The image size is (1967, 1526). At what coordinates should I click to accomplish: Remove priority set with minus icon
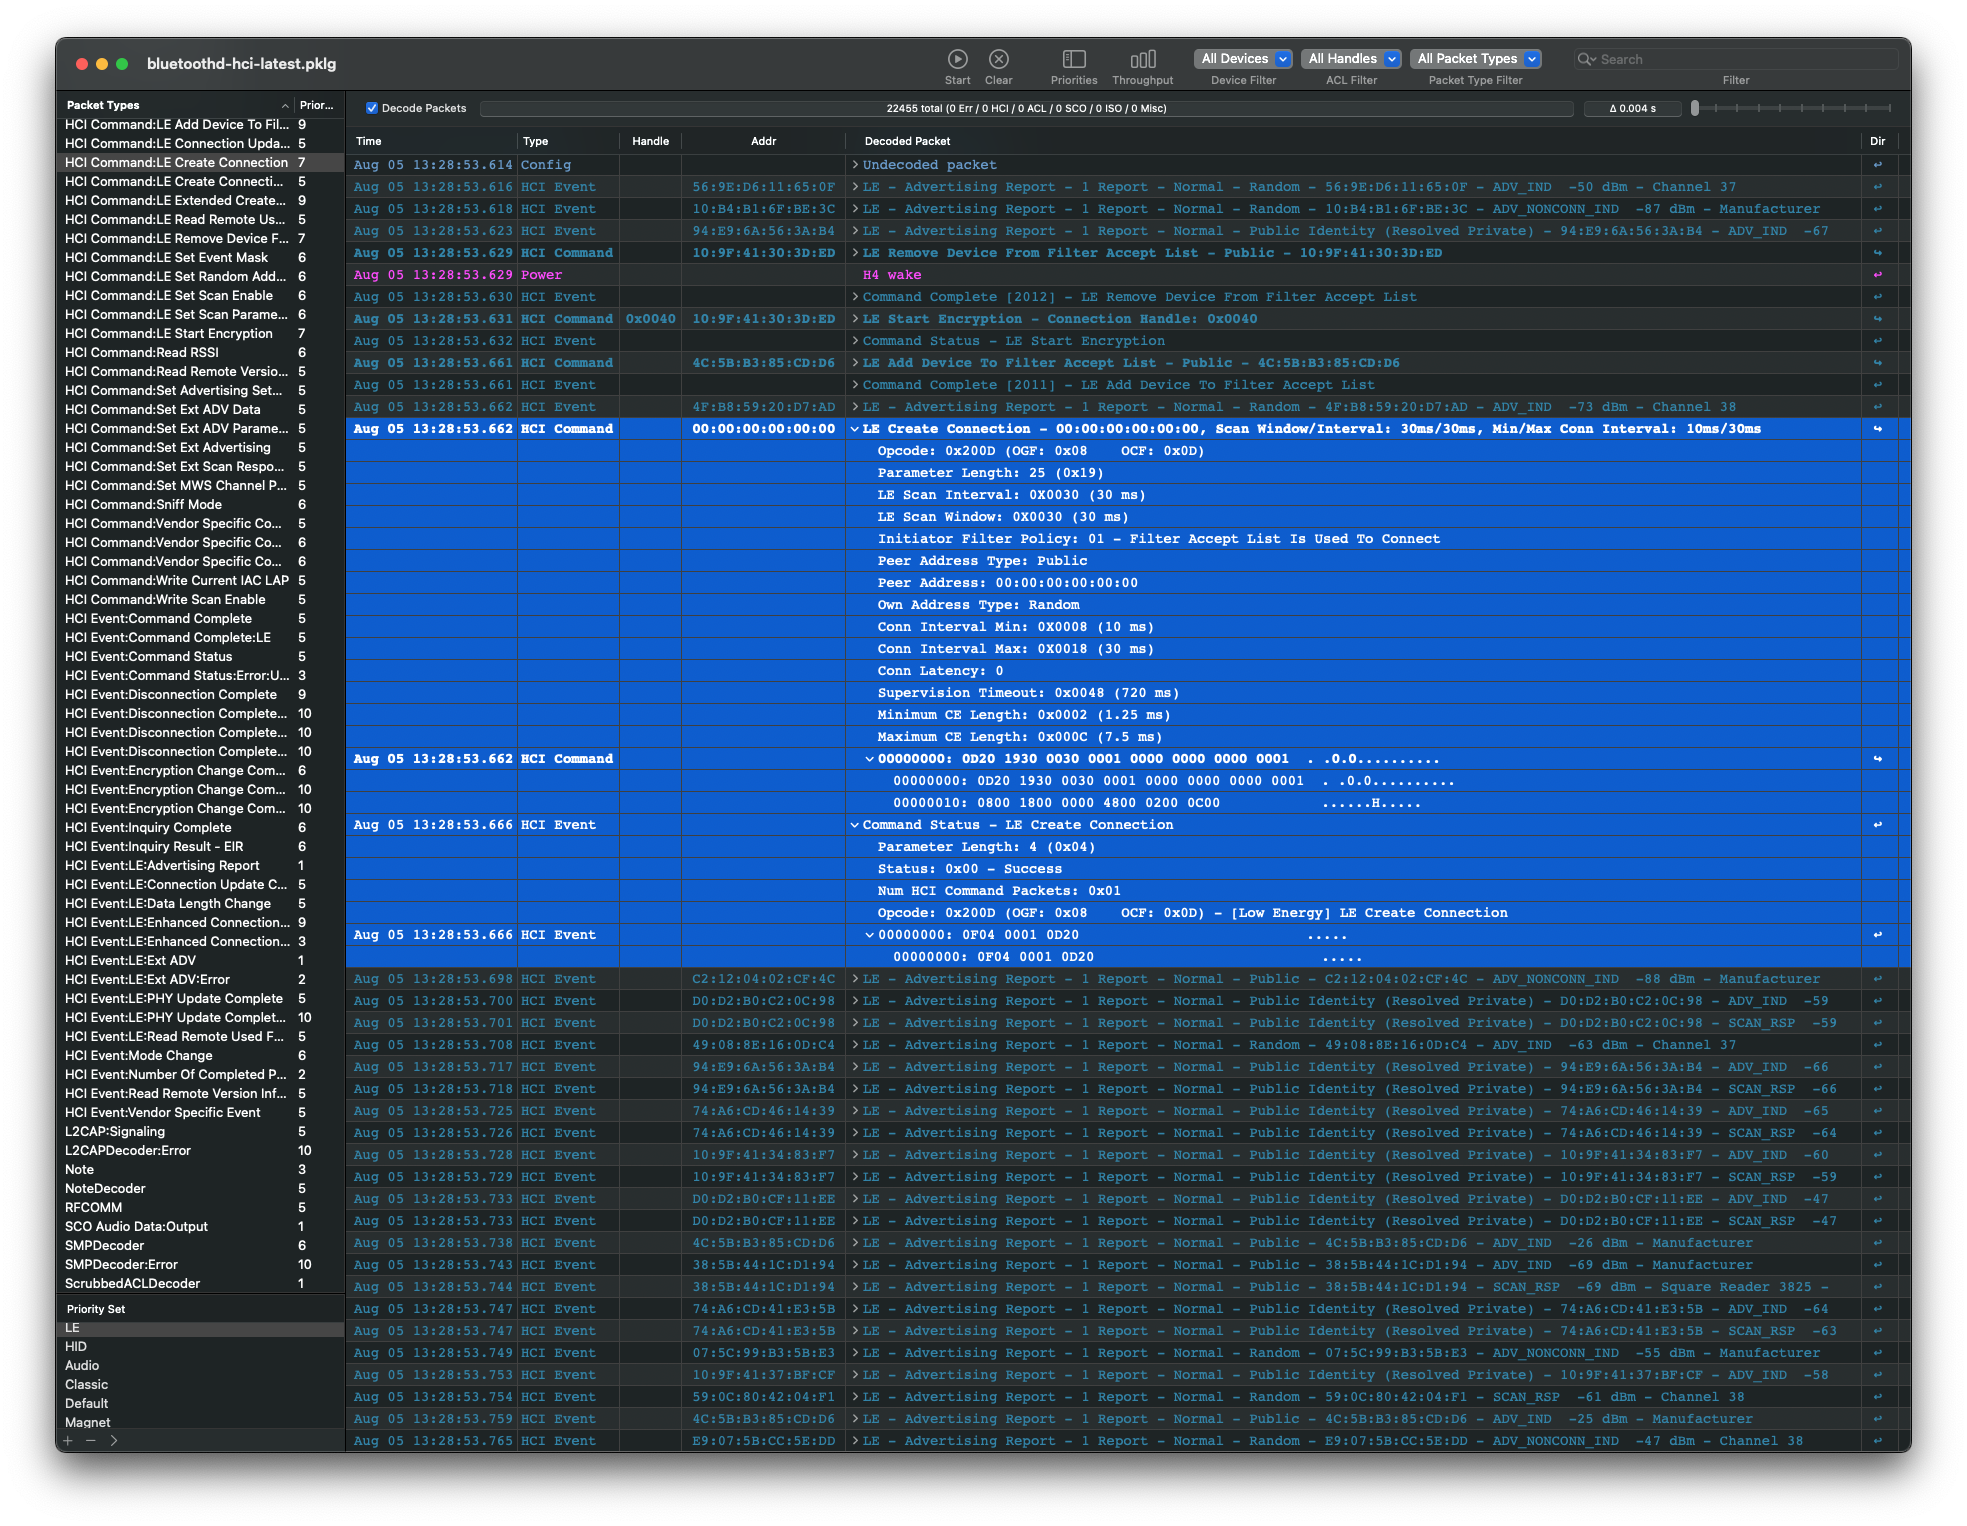coord(90,1441)
